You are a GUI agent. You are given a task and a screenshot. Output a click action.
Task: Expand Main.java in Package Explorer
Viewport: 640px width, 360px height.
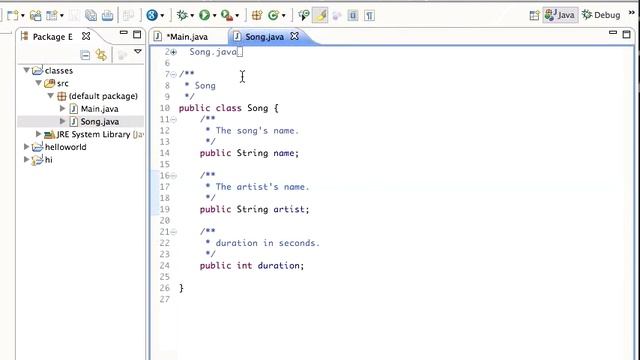tap(62, 108)
